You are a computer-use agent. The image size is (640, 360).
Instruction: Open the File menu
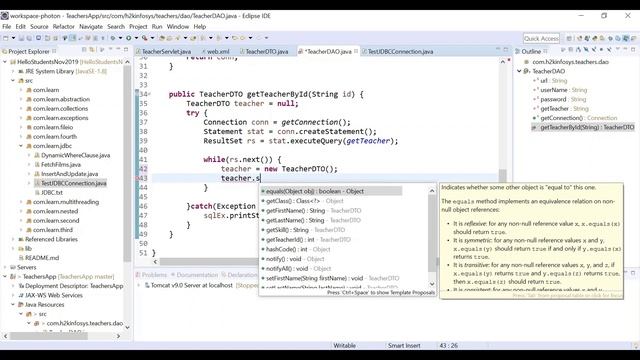[x=7, y=27]
